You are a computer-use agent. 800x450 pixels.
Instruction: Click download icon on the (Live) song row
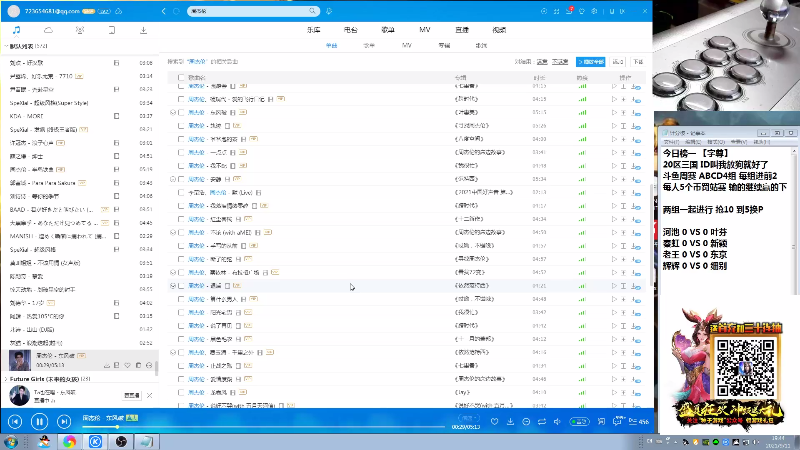click(x=636, y=192)
